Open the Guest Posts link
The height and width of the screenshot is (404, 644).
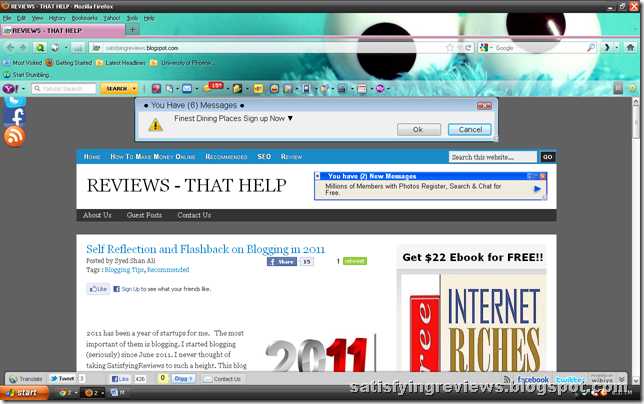tap(144, 215)
